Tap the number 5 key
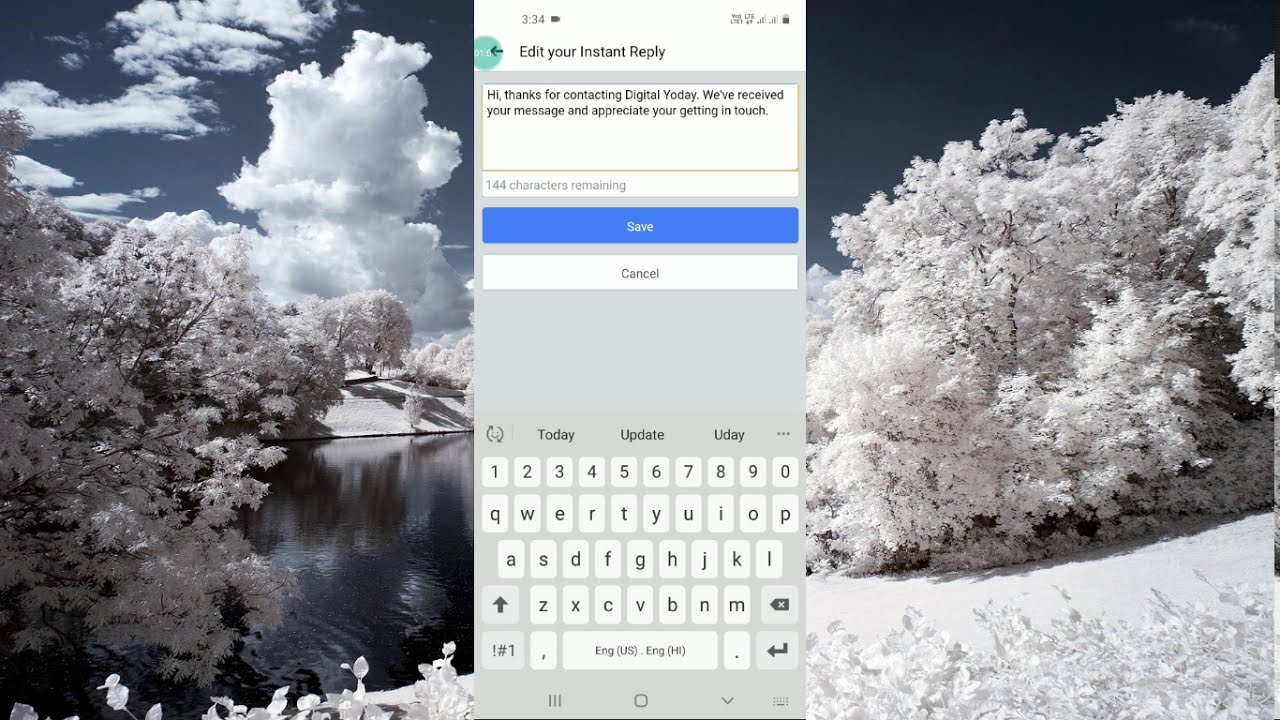1280x720 pixels. 624,471
